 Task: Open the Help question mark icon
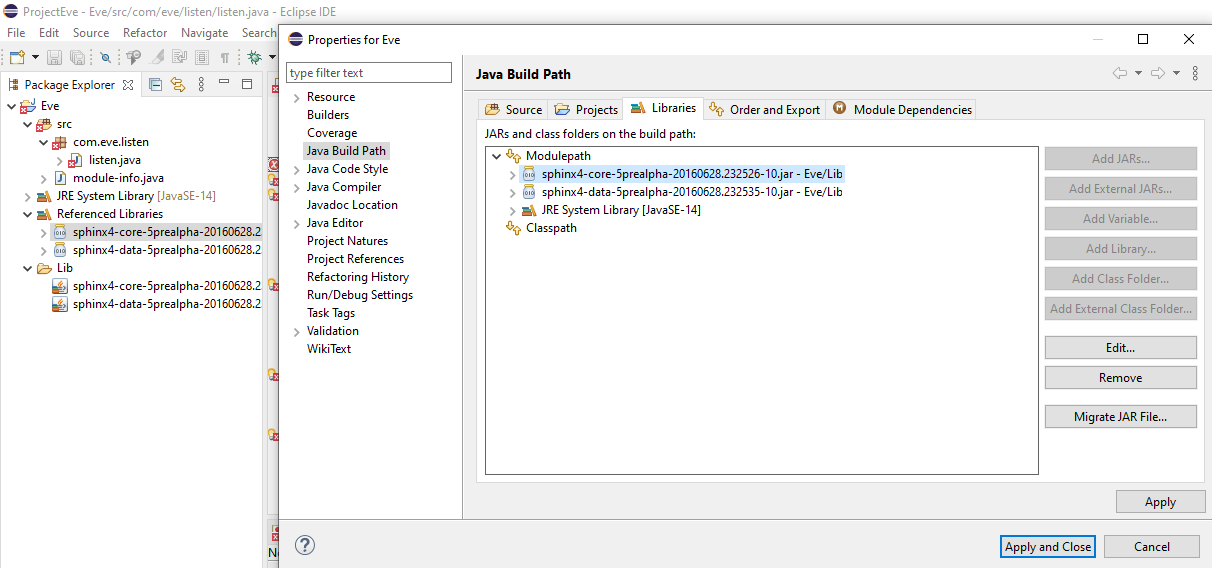coord(306,545)
